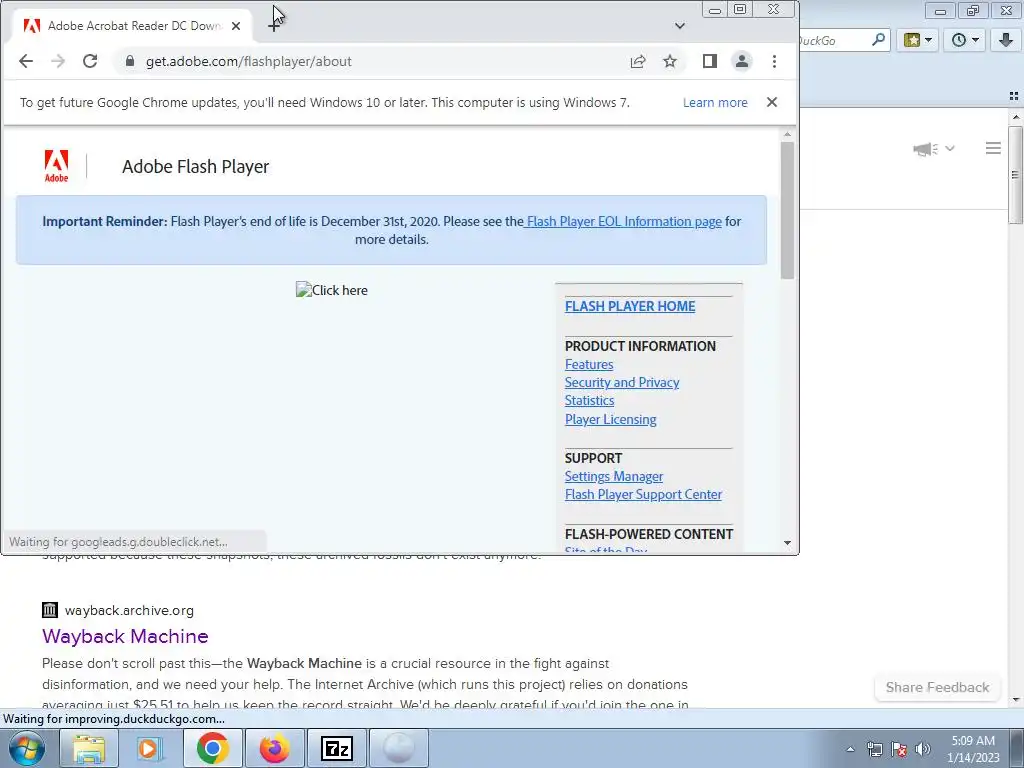Dismiss the Windows 7 update notice

[772, 102]
